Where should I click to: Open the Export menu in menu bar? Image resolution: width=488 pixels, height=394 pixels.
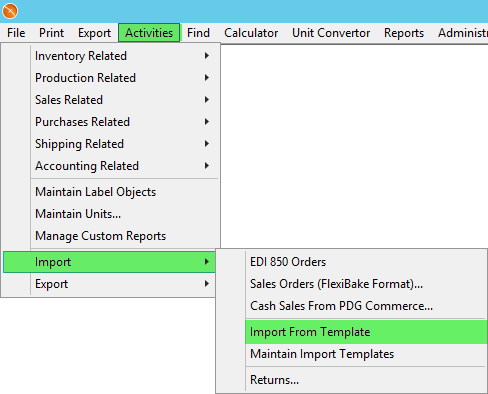click(x=94, y=33)
